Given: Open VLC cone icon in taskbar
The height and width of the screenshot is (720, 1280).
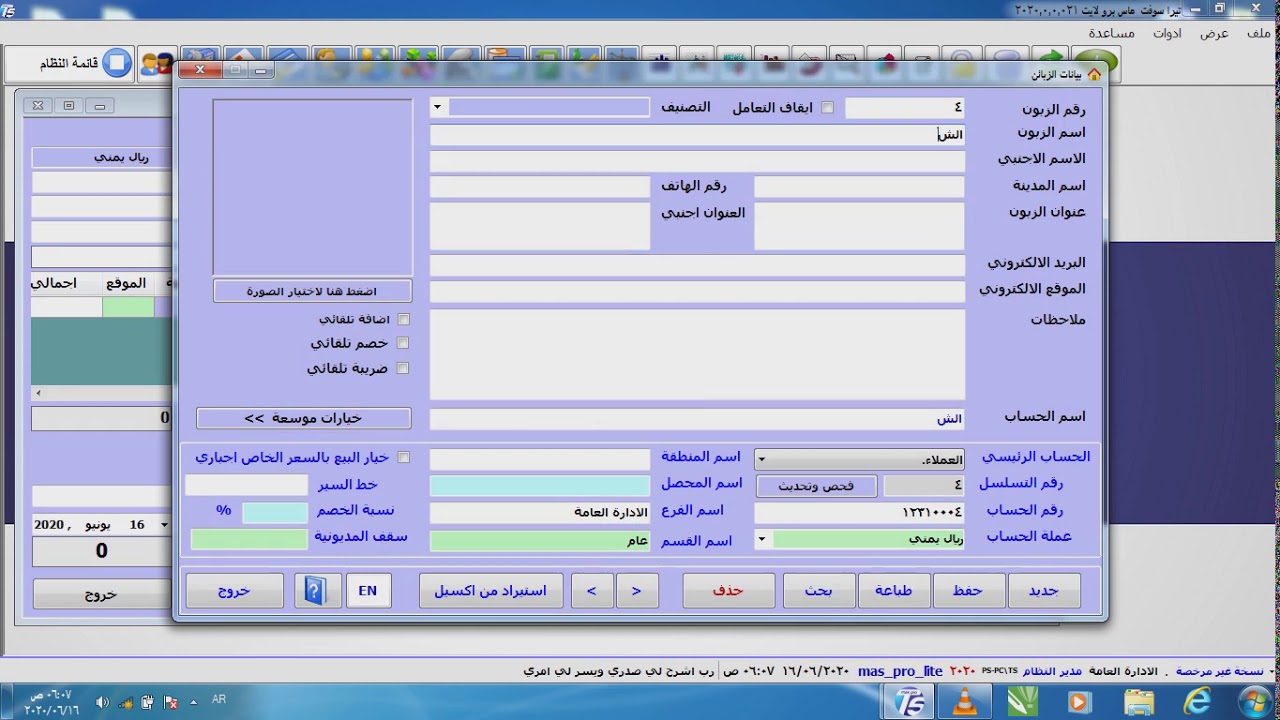Looking at the screenshot, I should 965,702.
